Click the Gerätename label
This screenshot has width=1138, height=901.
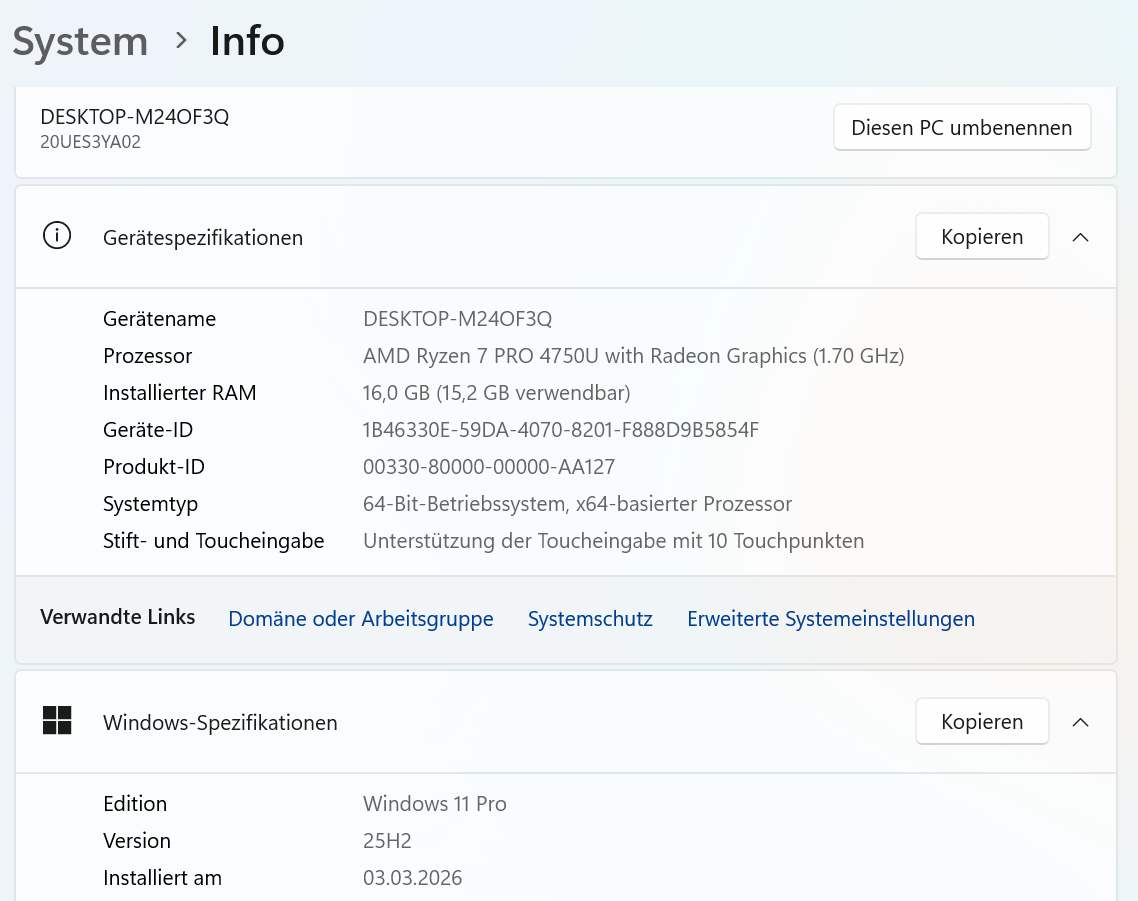click(160, 319)
